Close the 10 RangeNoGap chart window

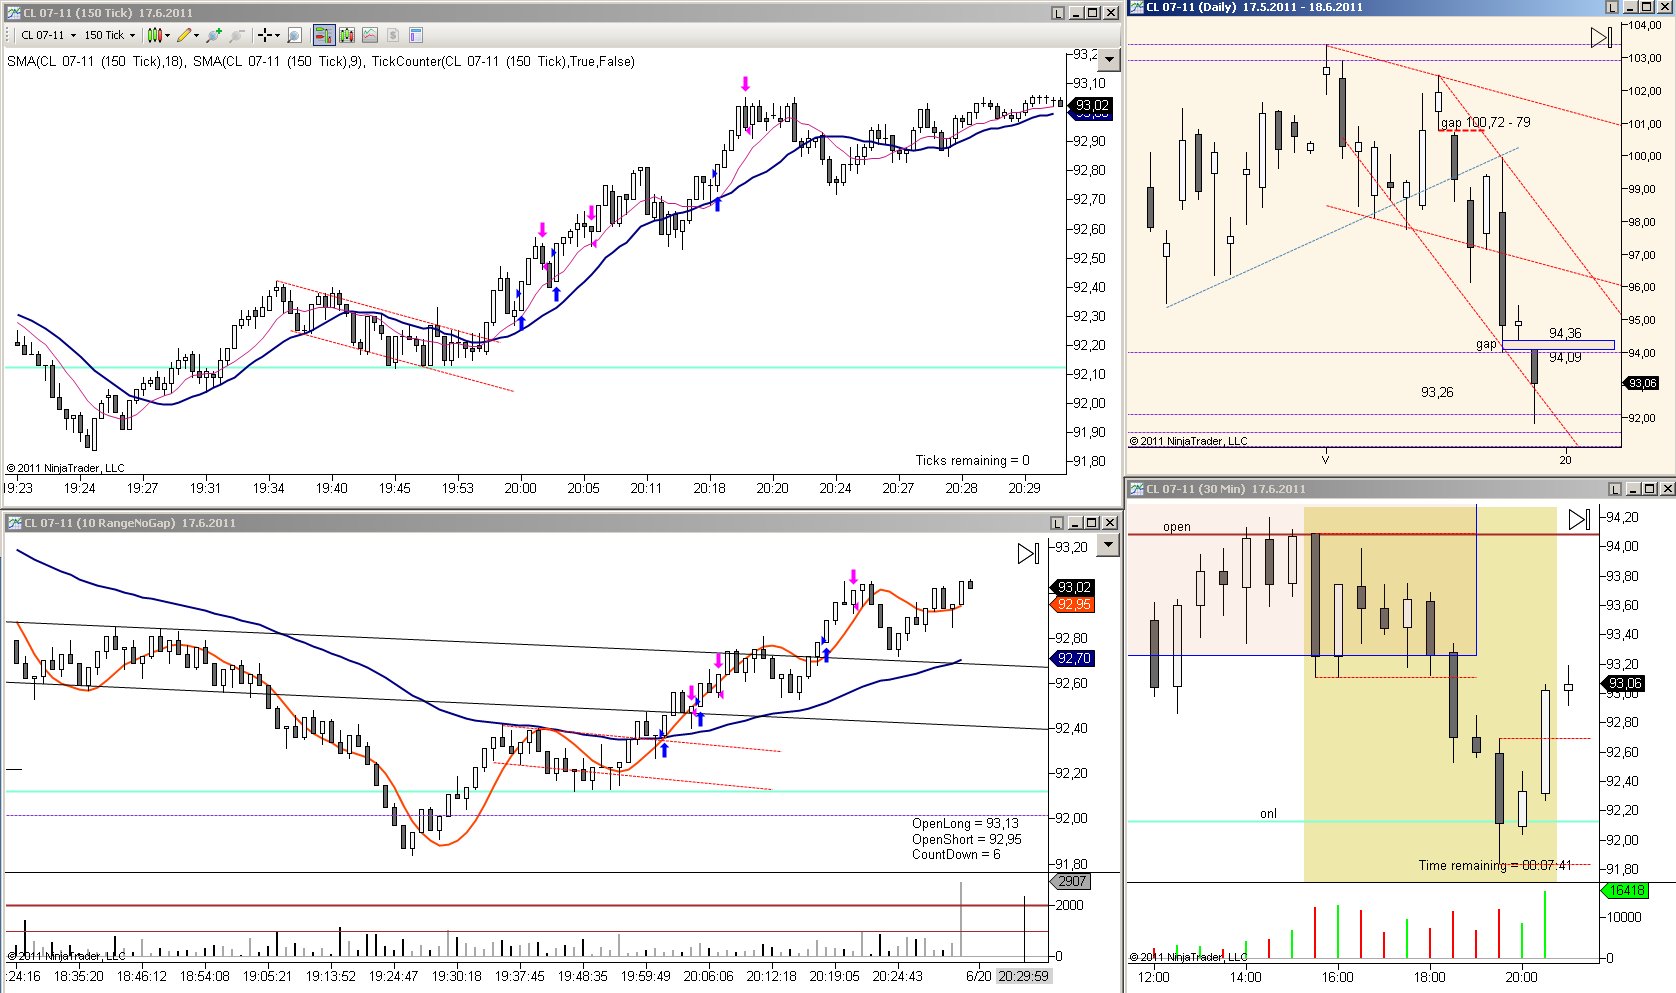tap(1111, 523)
